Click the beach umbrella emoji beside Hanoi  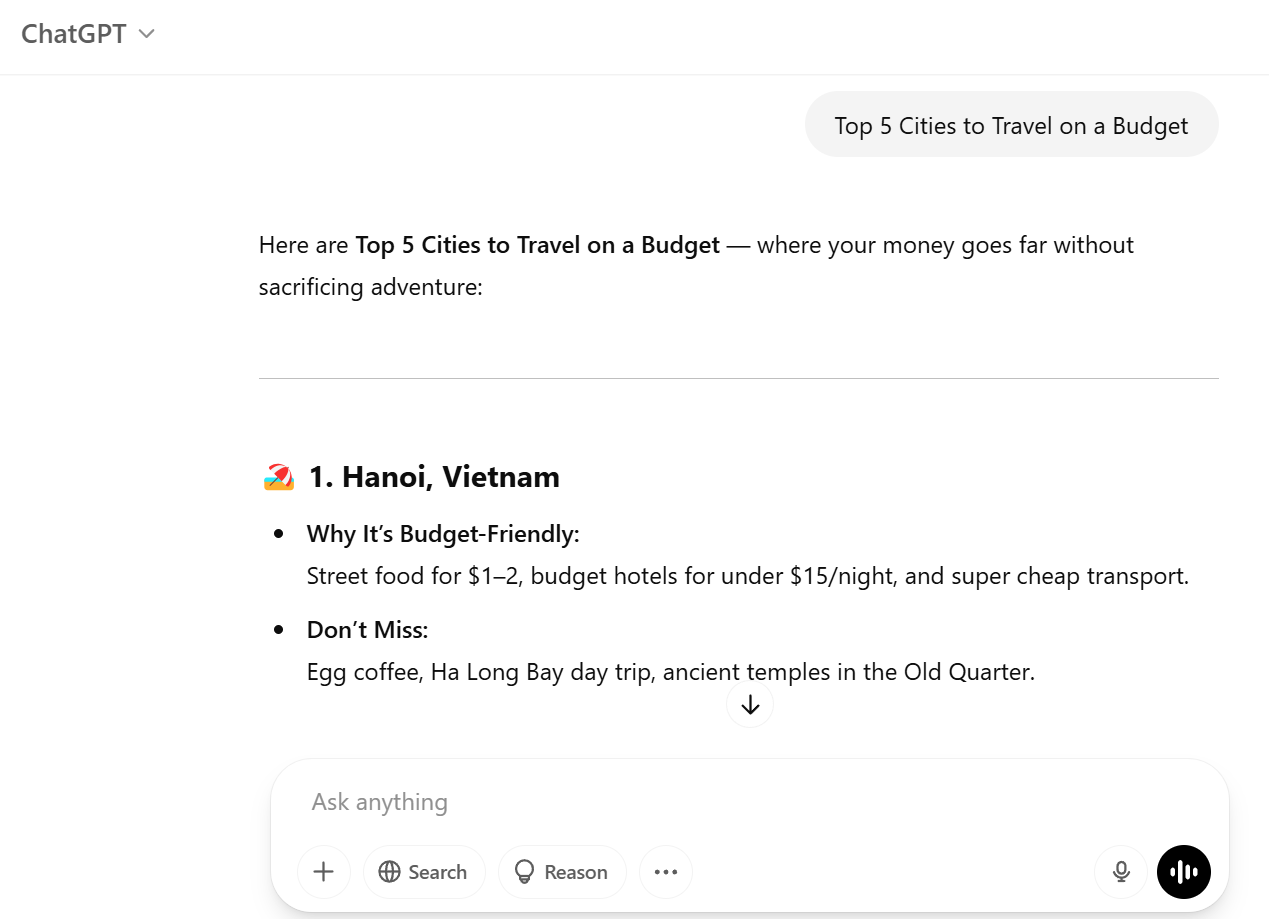[279, 477]
